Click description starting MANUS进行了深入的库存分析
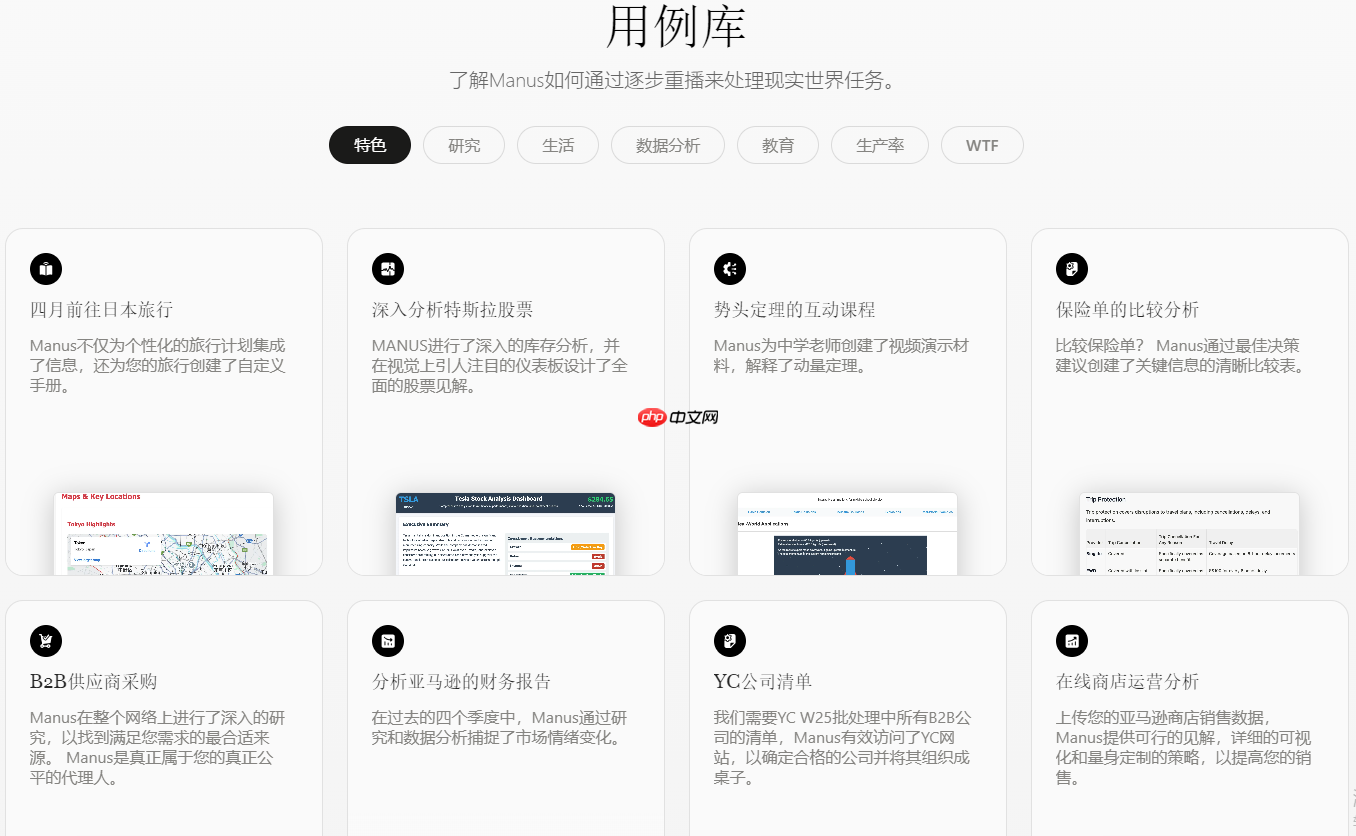 500,366
